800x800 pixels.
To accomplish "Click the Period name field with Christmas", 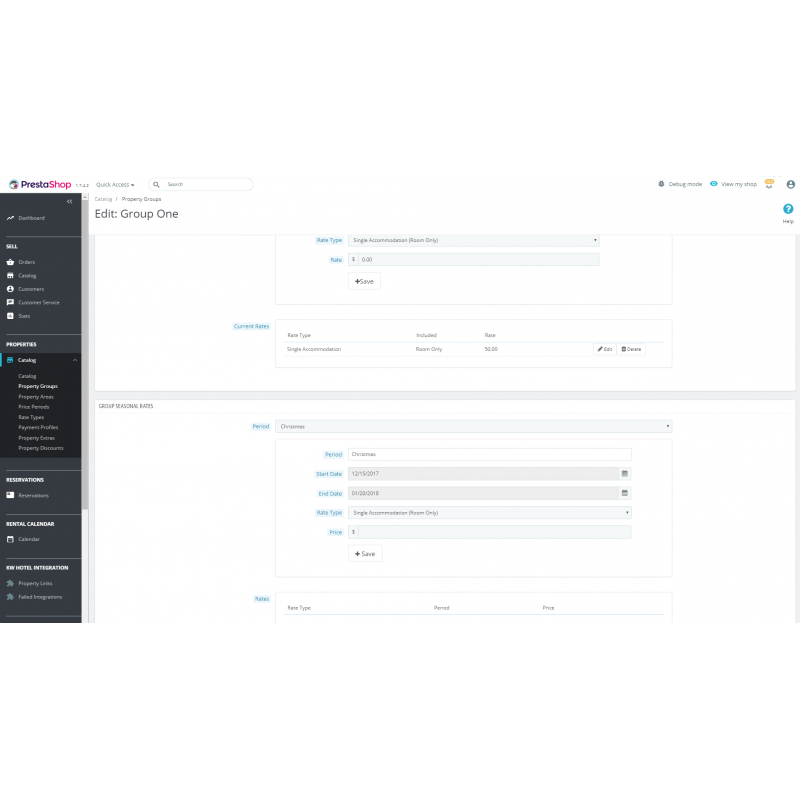I will coord(490,454).
